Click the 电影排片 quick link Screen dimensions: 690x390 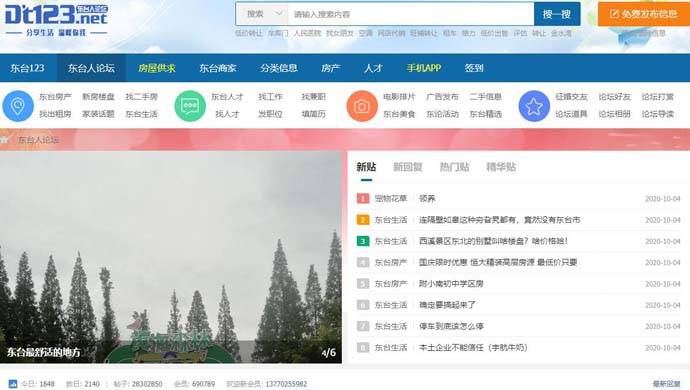[399, 96]
